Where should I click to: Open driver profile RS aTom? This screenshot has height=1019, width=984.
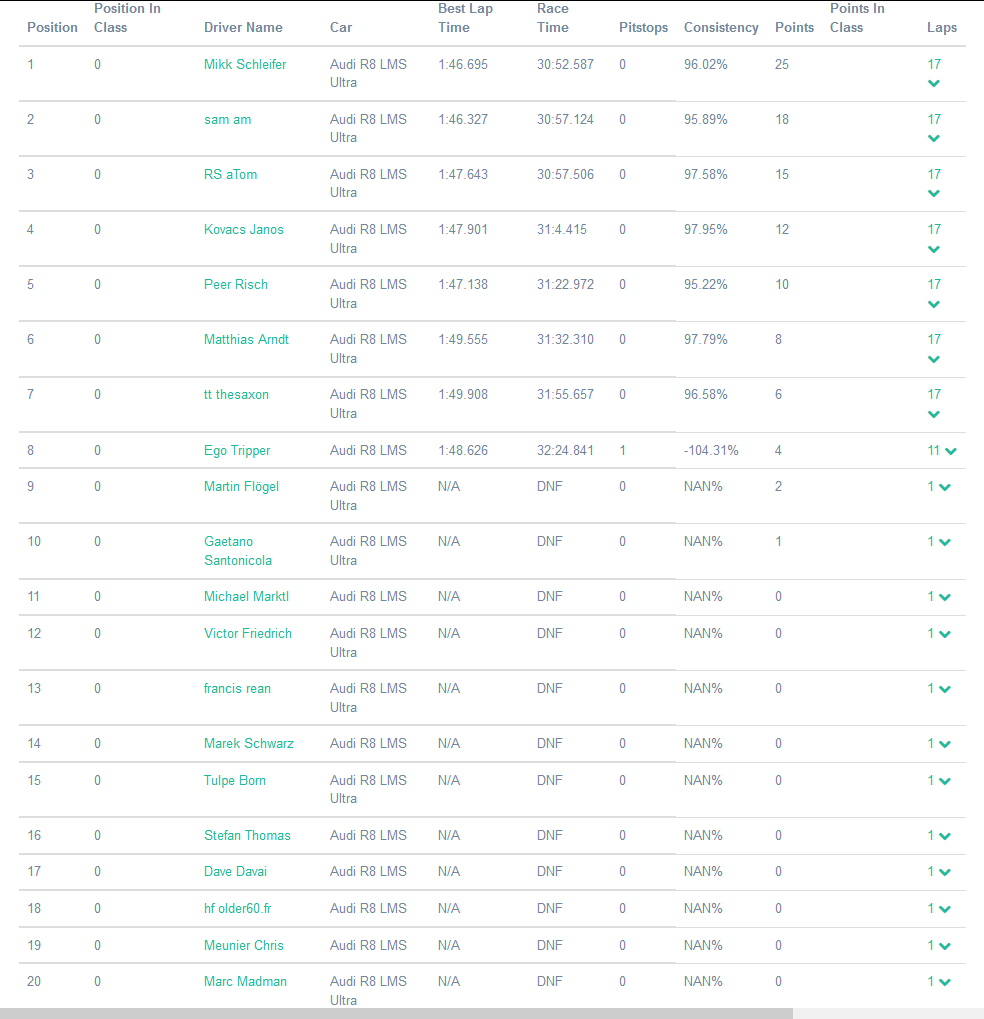coord(230,174)
